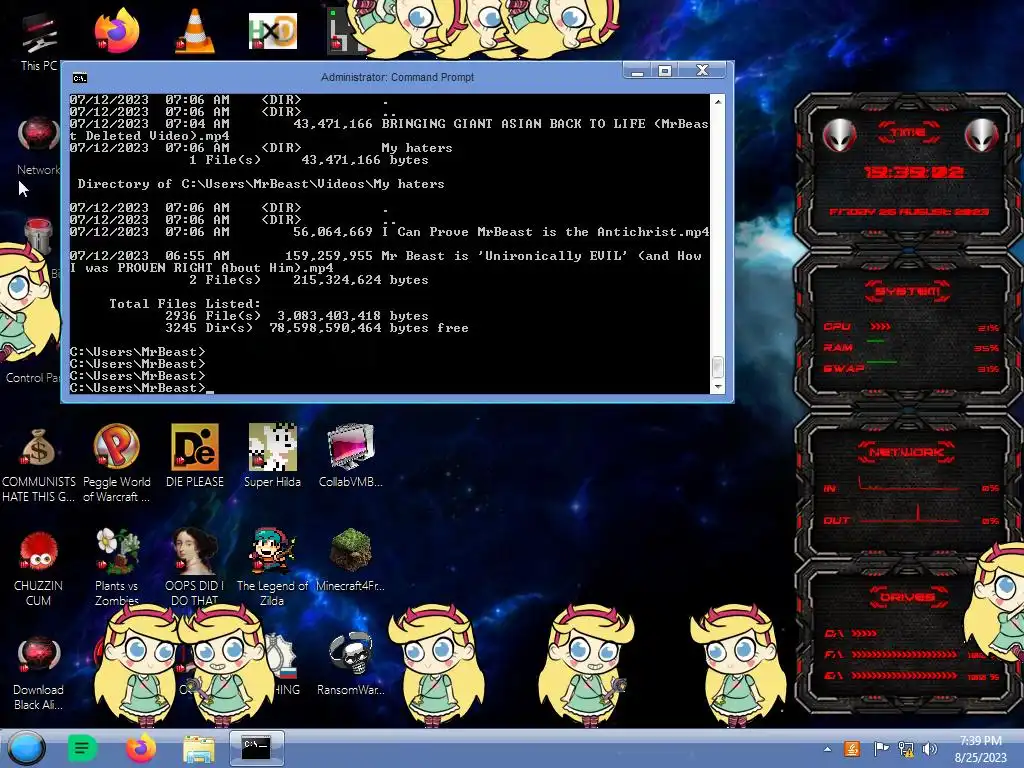
Task: Click the SYSTEM widget header
Action: [x=908, y=291]
